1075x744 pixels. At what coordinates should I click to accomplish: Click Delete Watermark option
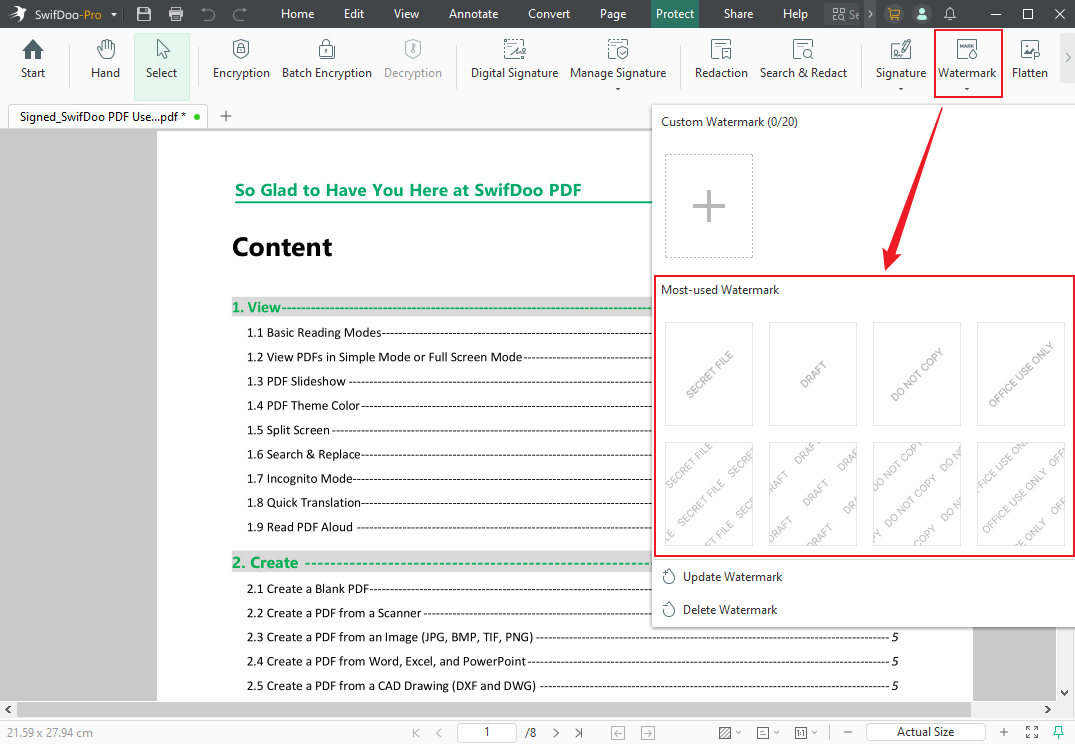[x=729, y=610]
